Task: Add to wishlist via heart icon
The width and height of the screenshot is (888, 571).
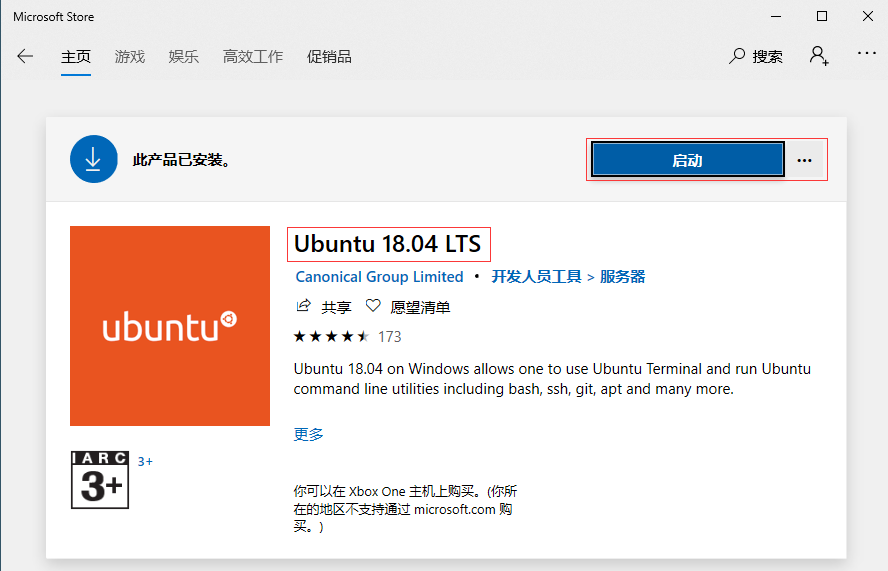Action: click(373, 306)
